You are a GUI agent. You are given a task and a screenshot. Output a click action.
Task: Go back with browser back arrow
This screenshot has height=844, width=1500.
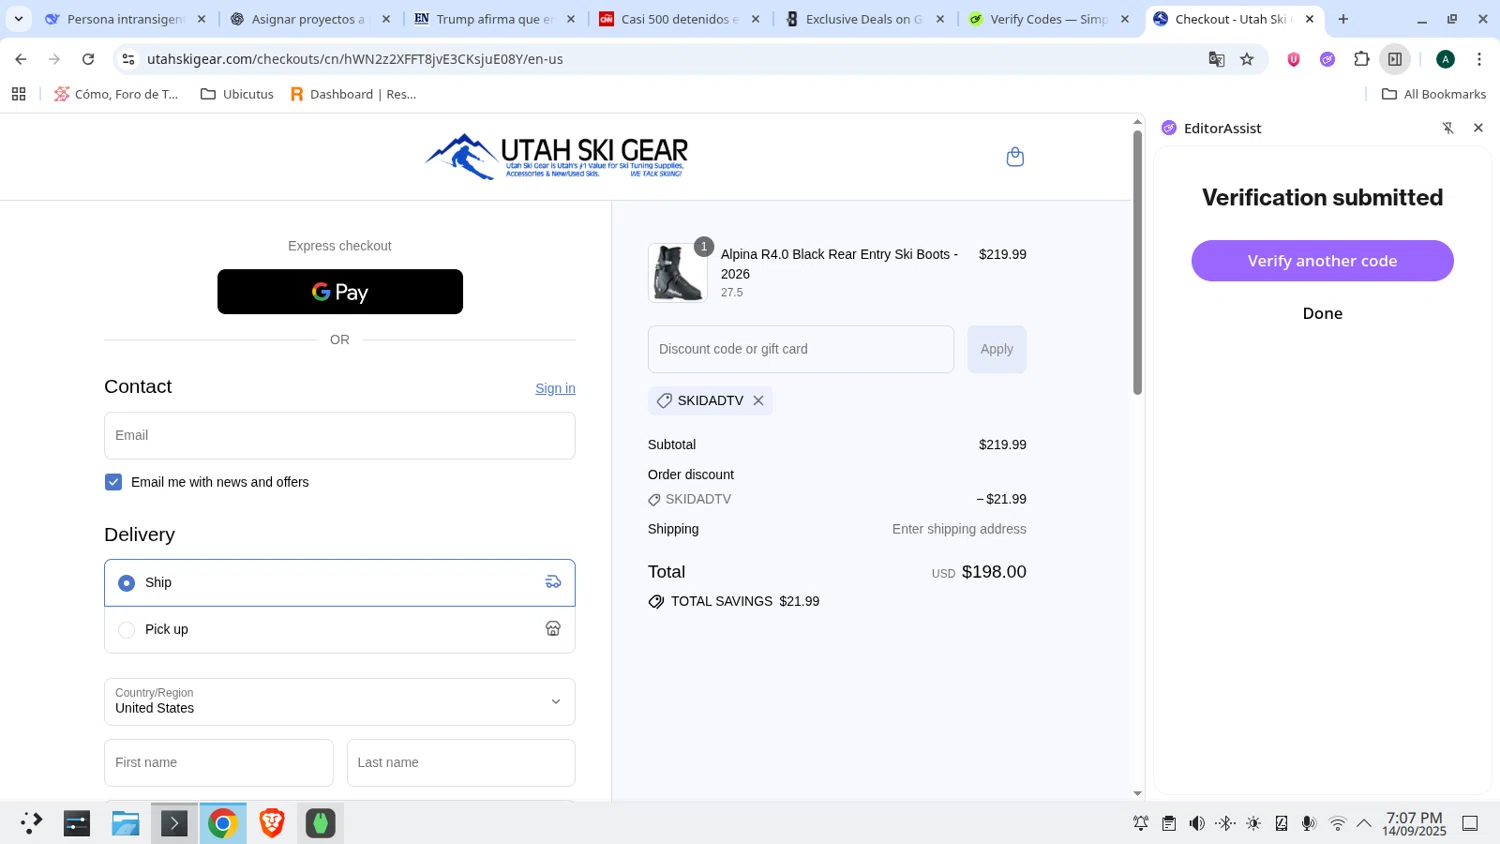[x=21, y=59]
